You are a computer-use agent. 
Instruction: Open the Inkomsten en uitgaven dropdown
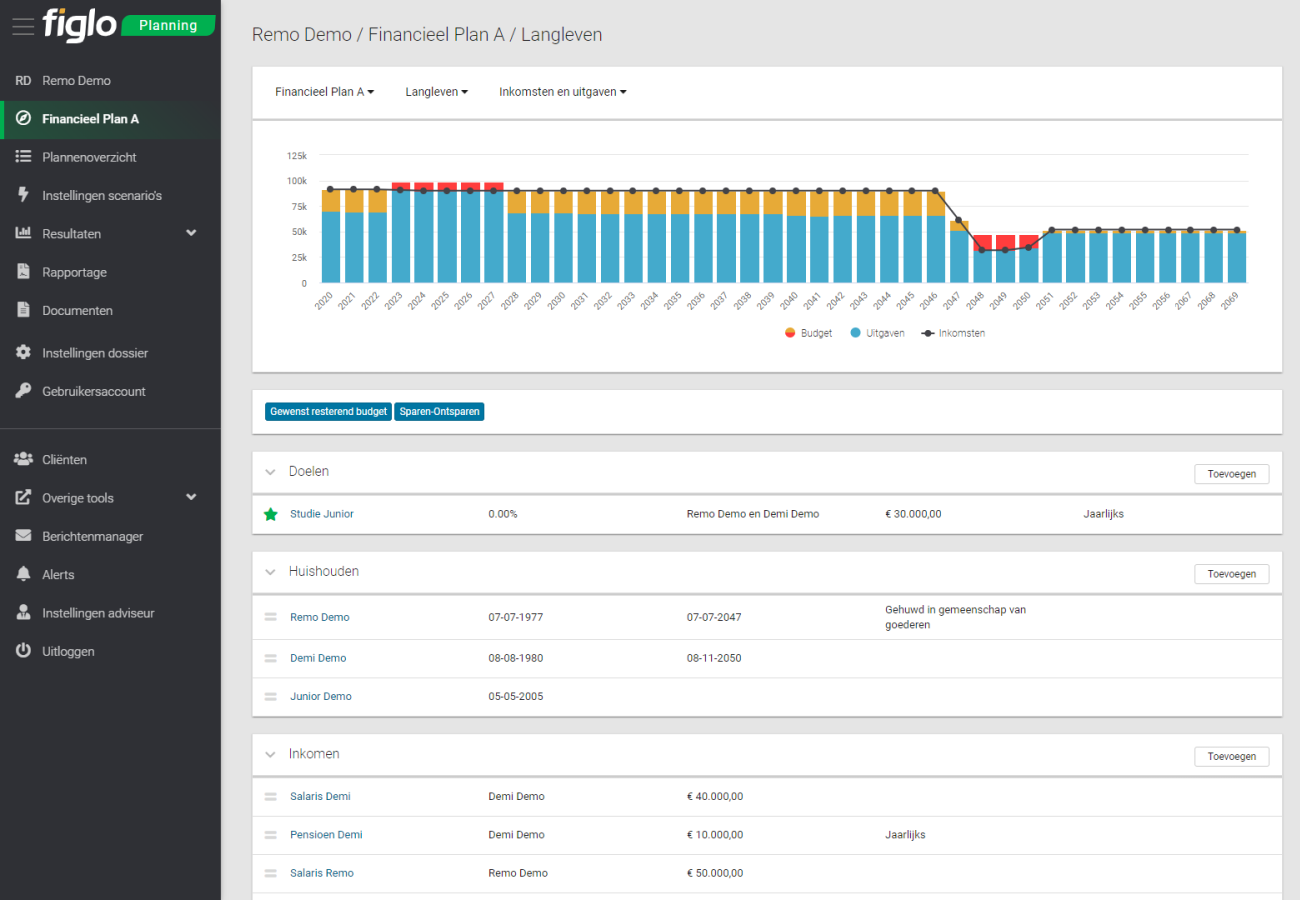click(562, 91)
